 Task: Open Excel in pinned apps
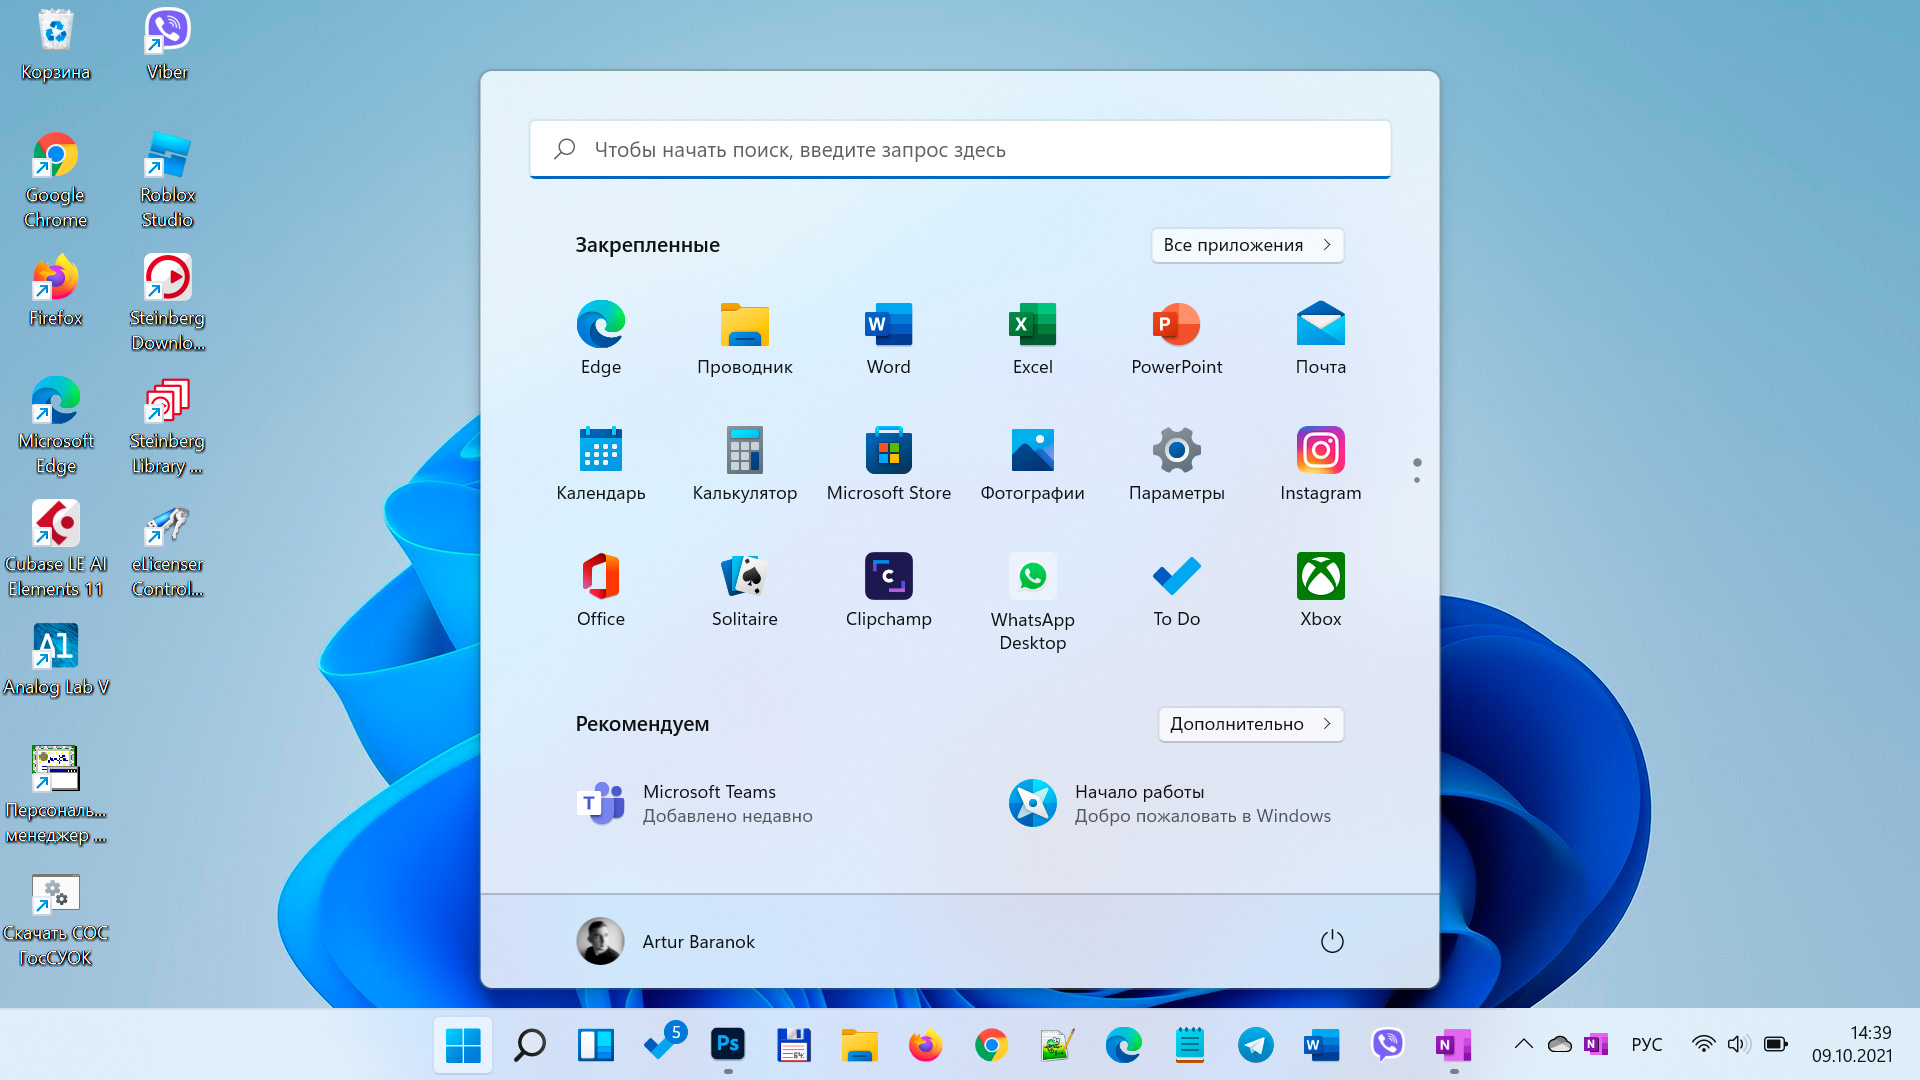coord(1033,338)
